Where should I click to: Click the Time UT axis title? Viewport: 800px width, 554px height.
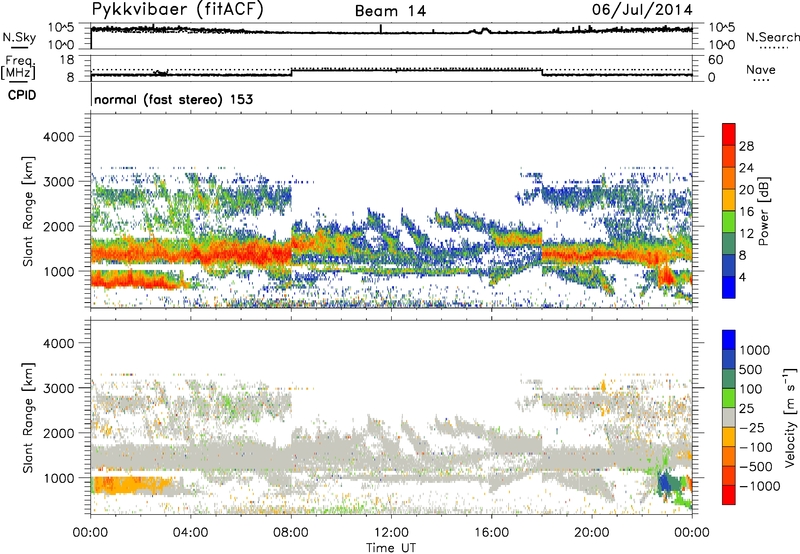click(x=391, y=547)
